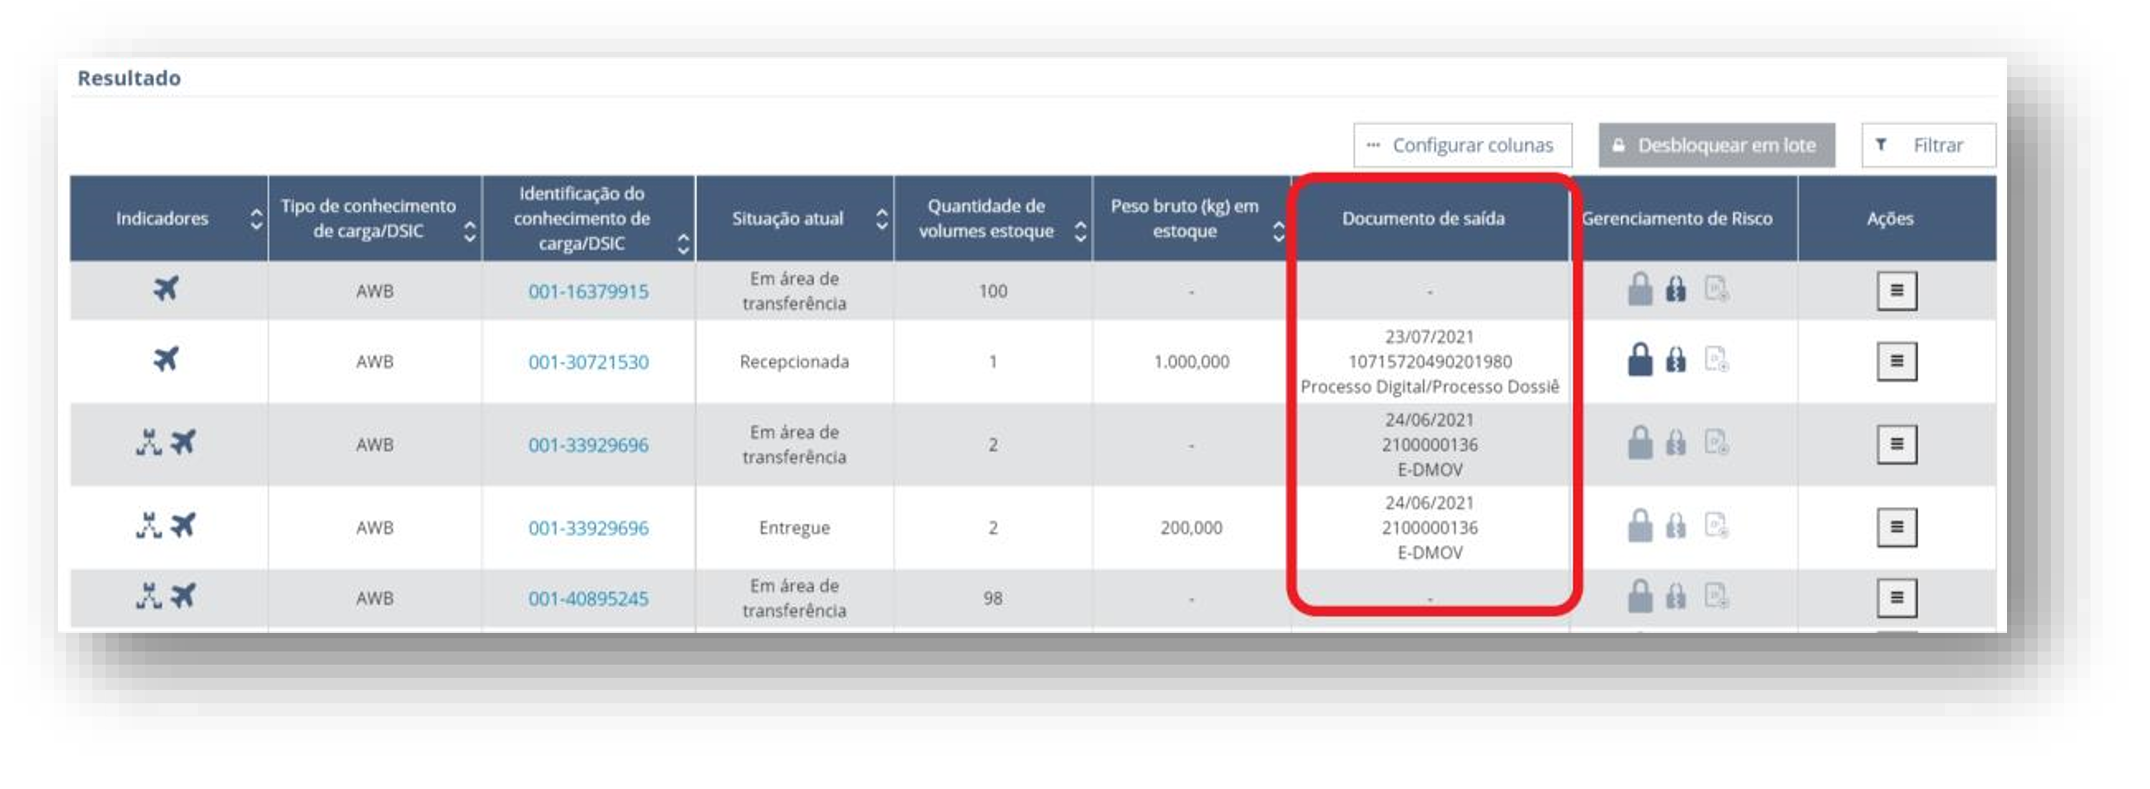Image resolution: width=2150 pixels, height=789 pixels.
Task: Click airplane indicator icon in row 001-40895245
Action: [183, 596]
